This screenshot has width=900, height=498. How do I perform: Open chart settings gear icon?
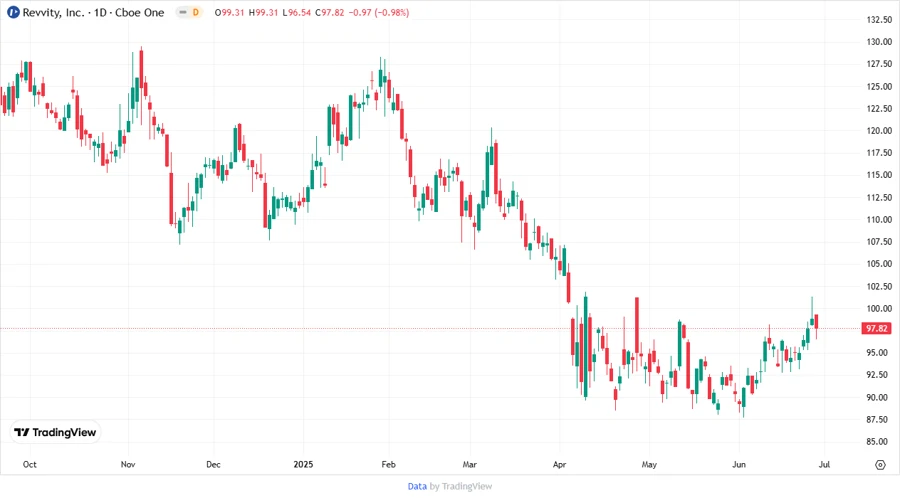point(880,465)
